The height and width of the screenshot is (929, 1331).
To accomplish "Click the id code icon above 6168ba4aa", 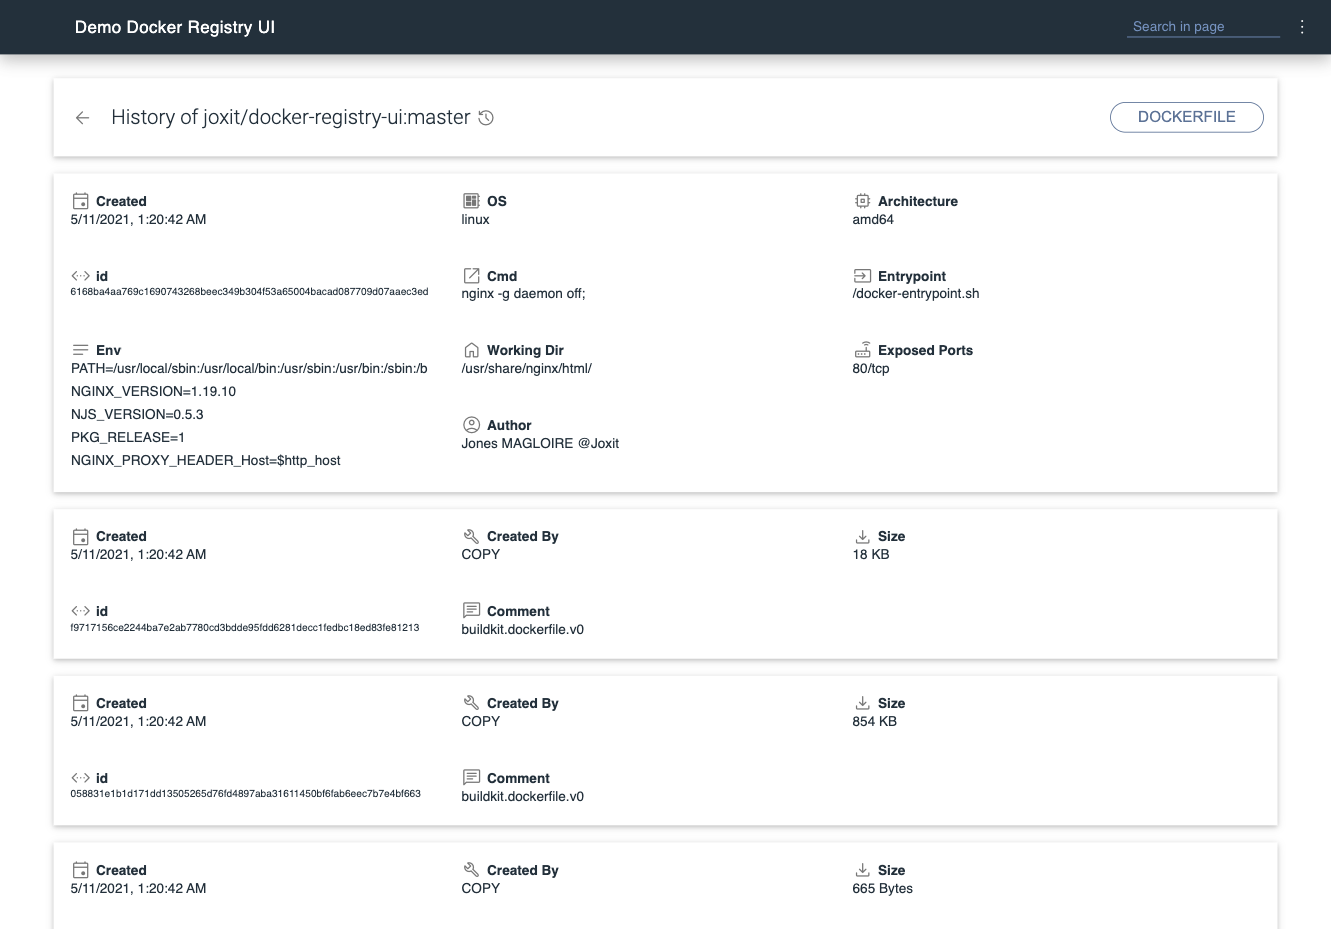I will click(x=81, y=275).
